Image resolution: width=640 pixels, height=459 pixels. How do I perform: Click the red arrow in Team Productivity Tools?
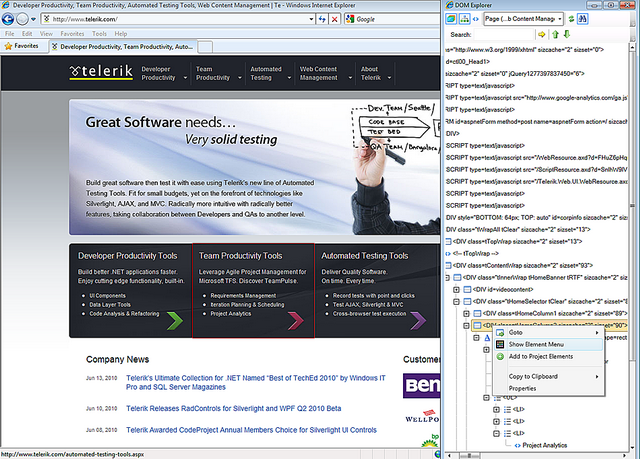tap(296, 320)
